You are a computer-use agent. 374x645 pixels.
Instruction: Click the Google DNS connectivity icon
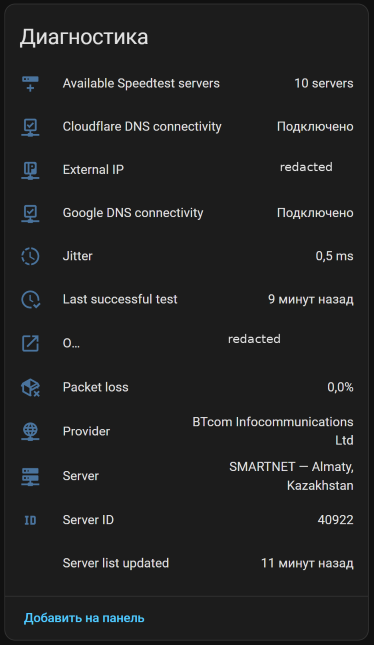click(x=30, y=213)
